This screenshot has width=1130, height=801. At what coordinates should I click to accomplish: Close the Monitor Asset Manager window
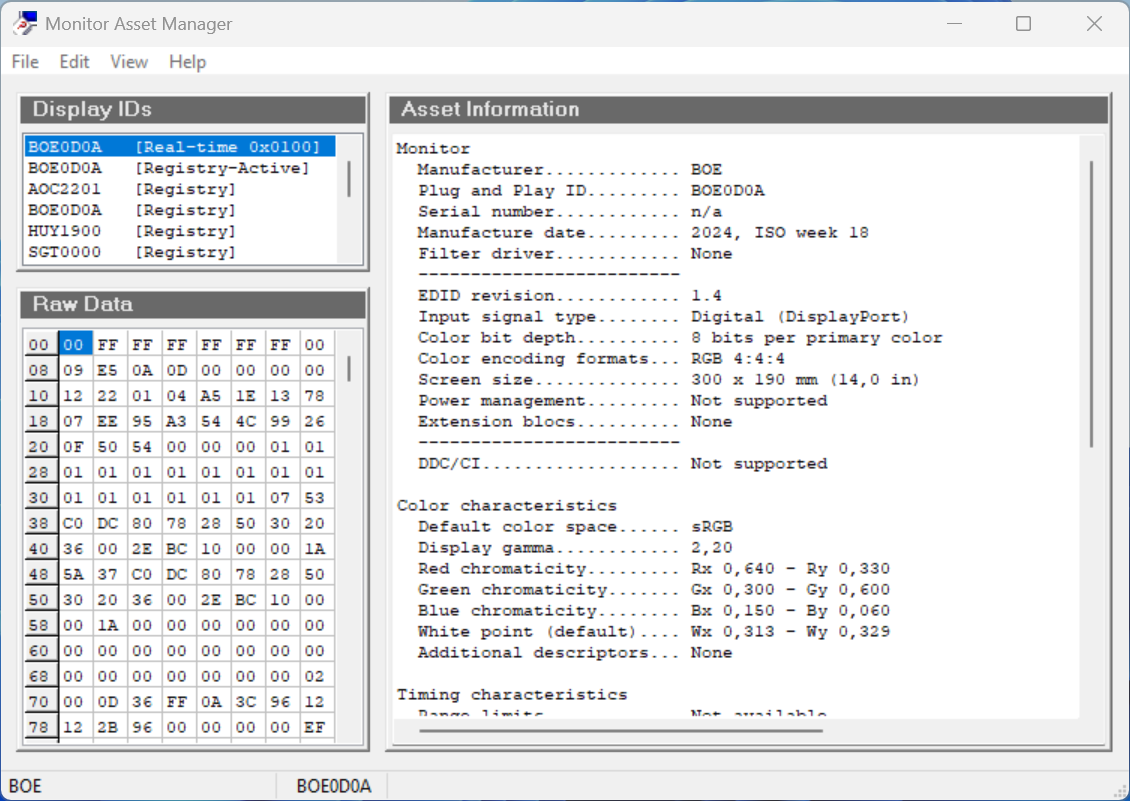click(x=1094, y=24)
